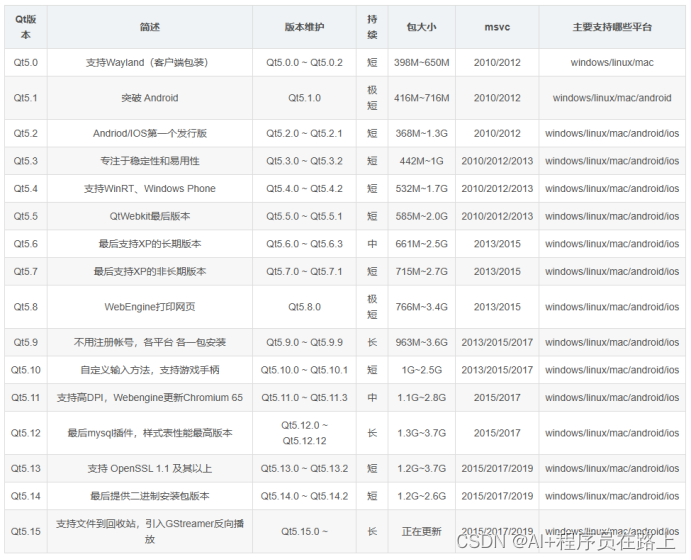The width and height of the screenshot is (691, 560).
Task: Select the '支持高DPI，Webengine更新Chromium 65' cell
Action: pyautogui.click(x=150, y=398)
